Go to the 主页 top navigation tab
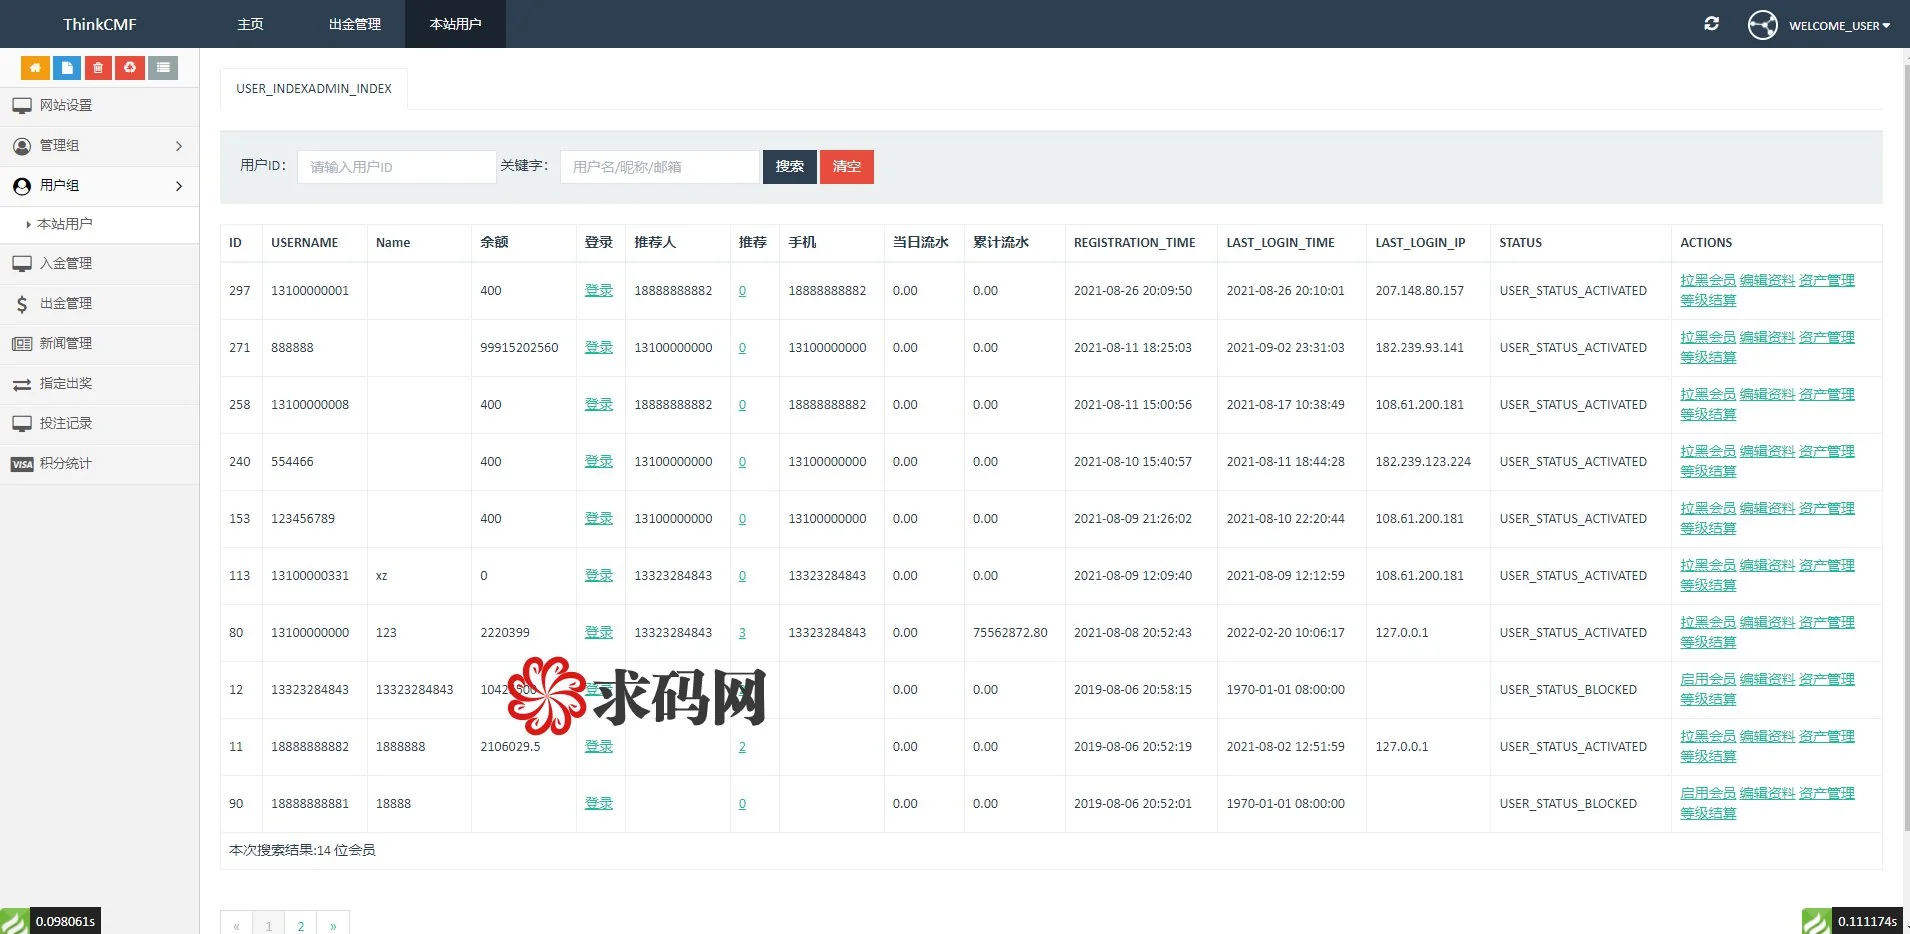Screen dimensions: 1910x934 [x=250, y=24]
